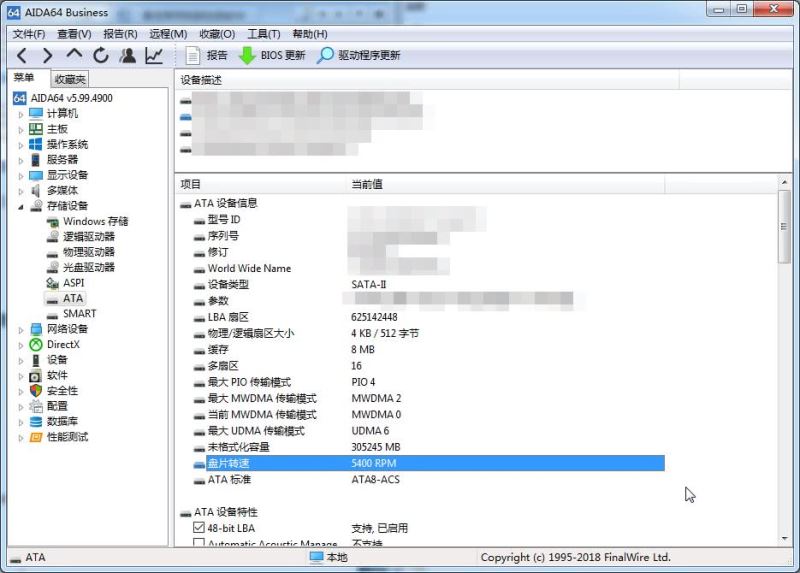Refresh the page with the circular arrow icon
Screen dimensions: 800x573
pyautogui.click(x=101, y=55)
